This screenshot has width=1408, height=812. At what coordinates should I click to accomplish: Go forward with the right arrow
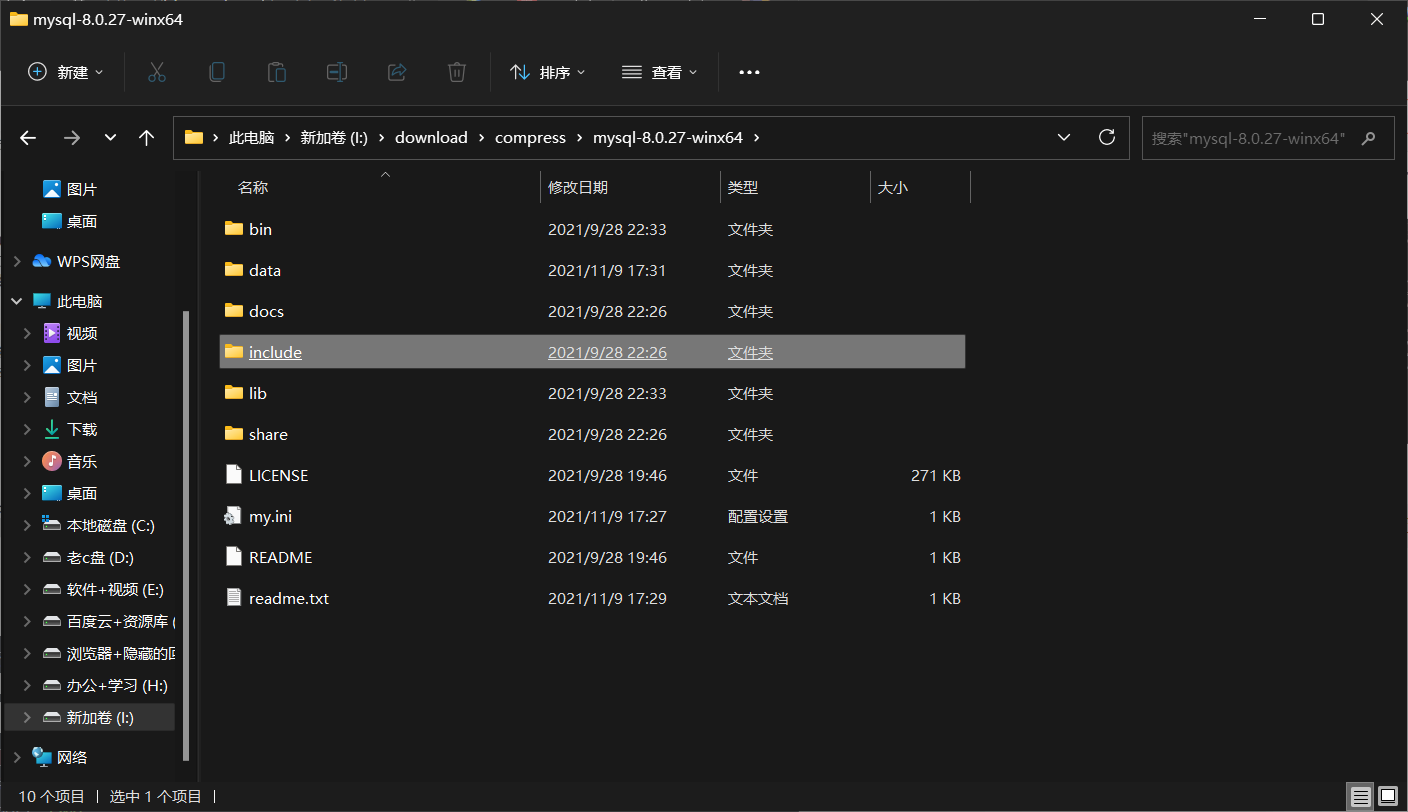point(72,138)
